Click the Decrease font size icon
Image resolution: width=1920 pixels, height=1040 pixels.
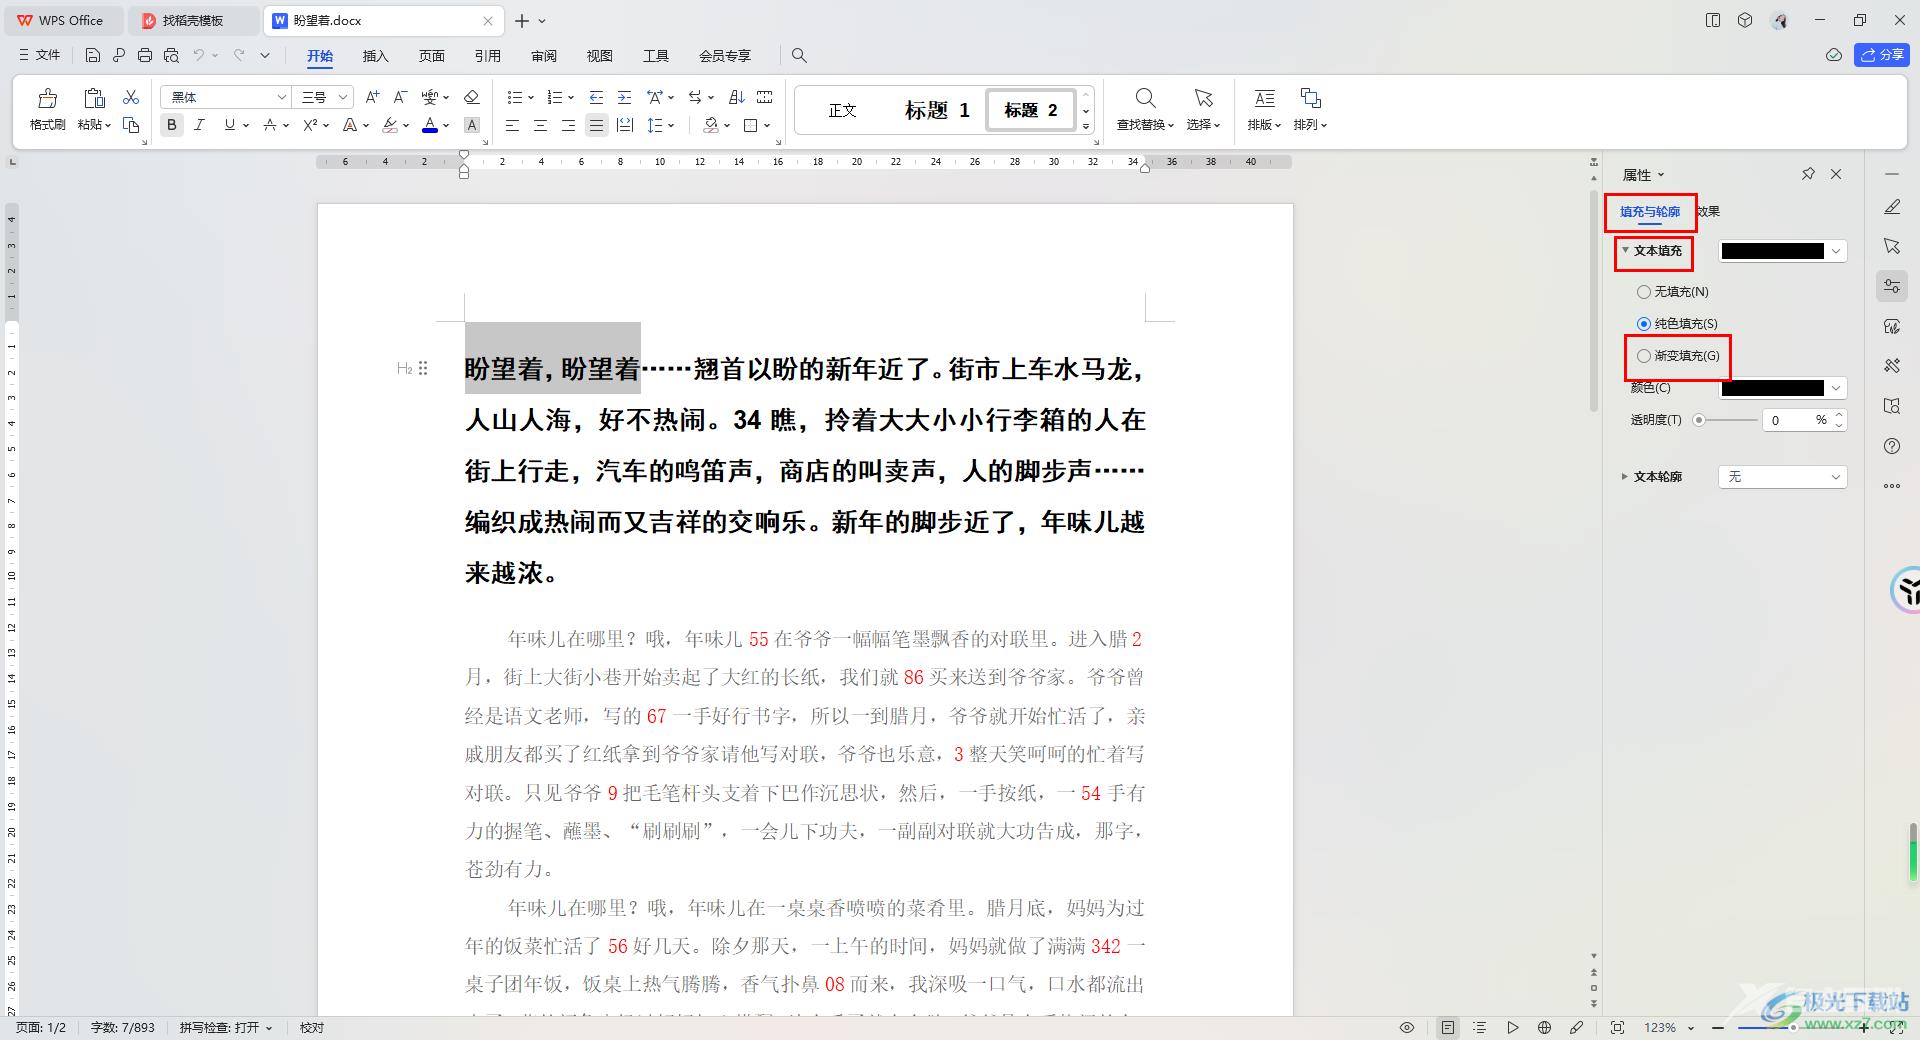pyautogui.click(x=400, y=97)
